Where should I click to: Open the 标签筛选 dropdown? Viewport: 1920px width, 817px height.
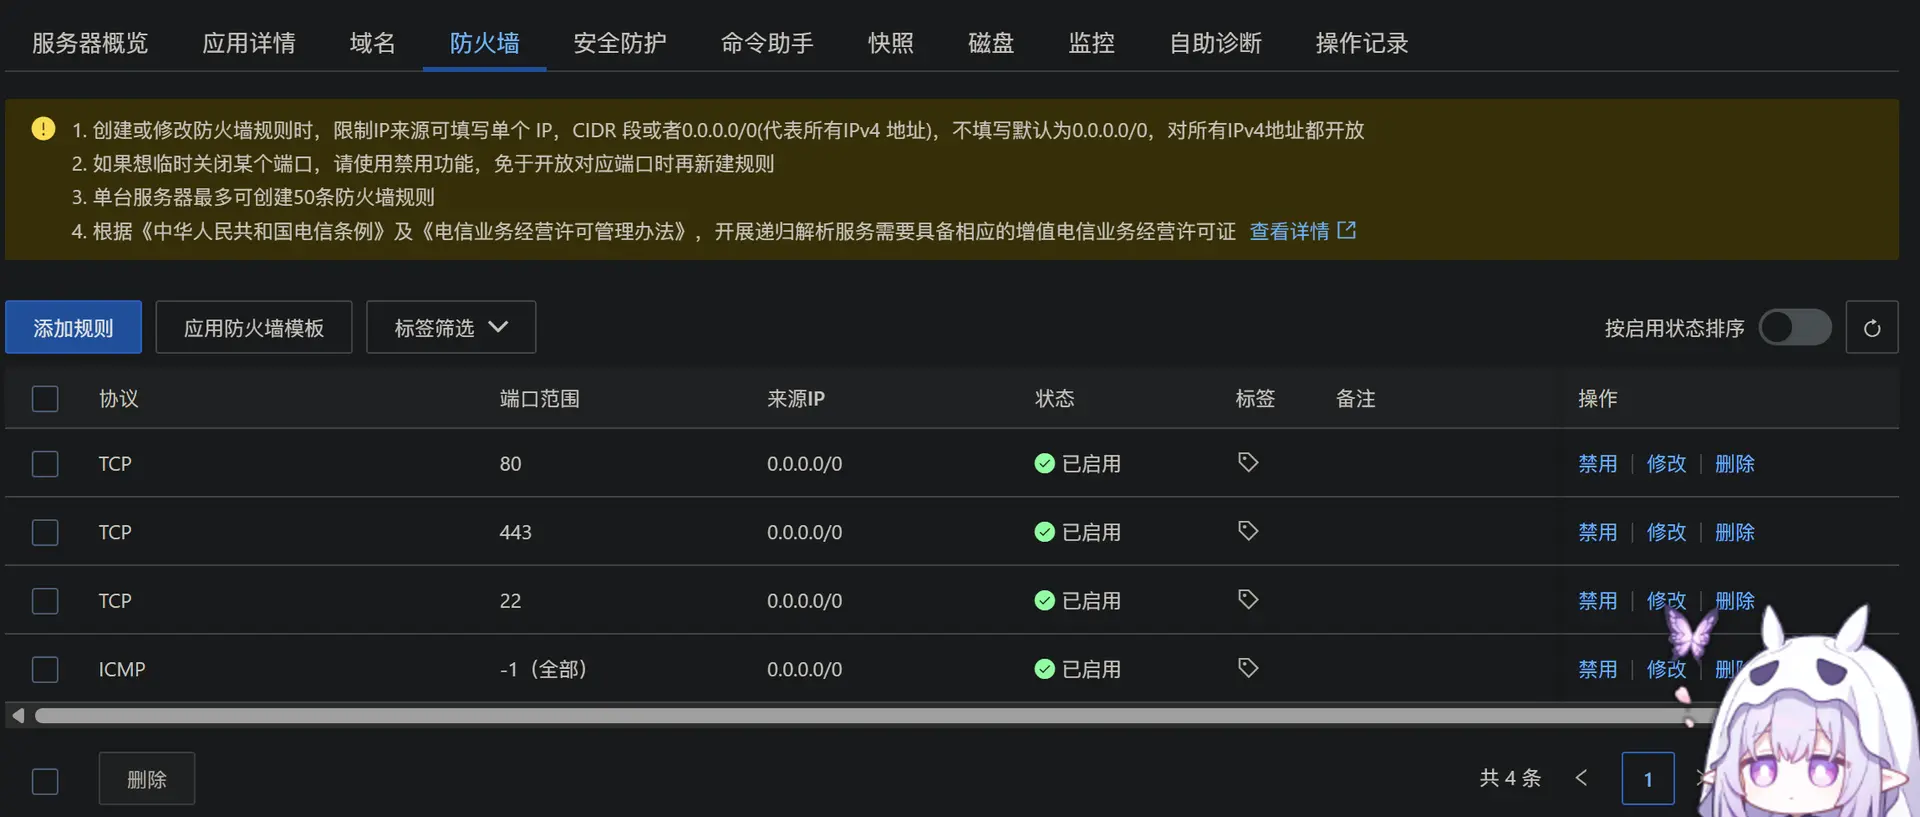click(x=451, y=328)
